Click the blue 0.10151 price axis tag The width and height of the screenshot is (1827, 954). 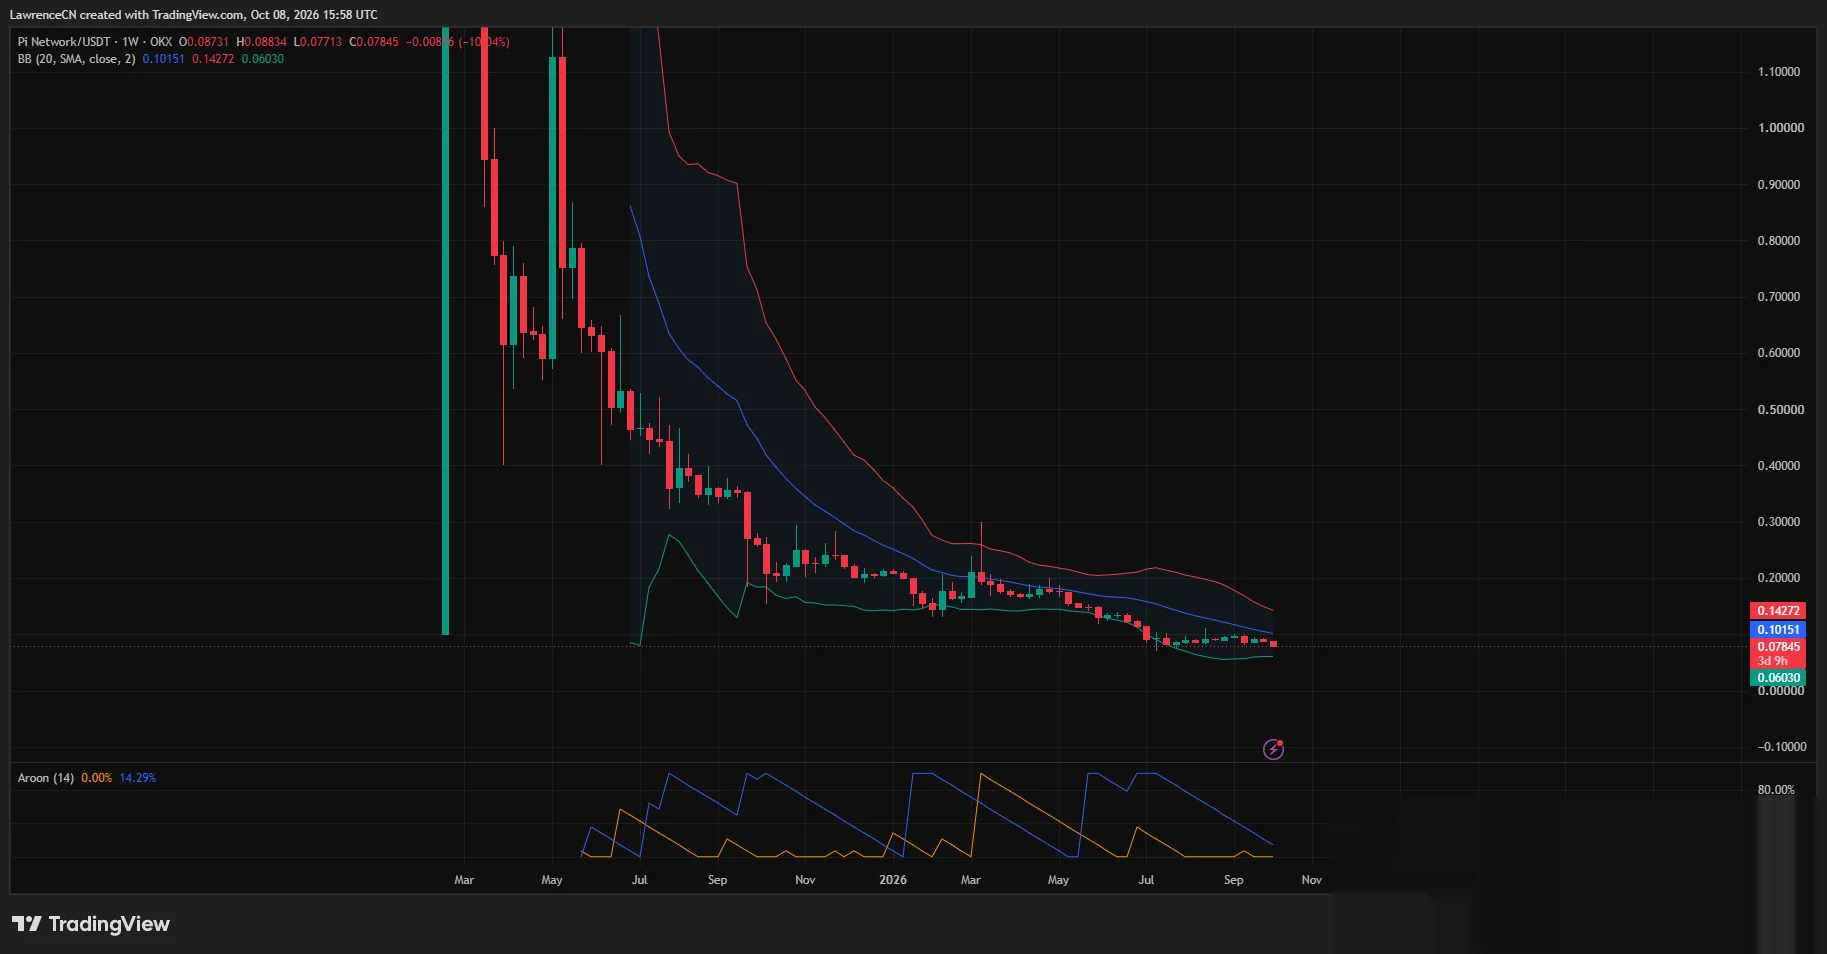[1778, 630]
